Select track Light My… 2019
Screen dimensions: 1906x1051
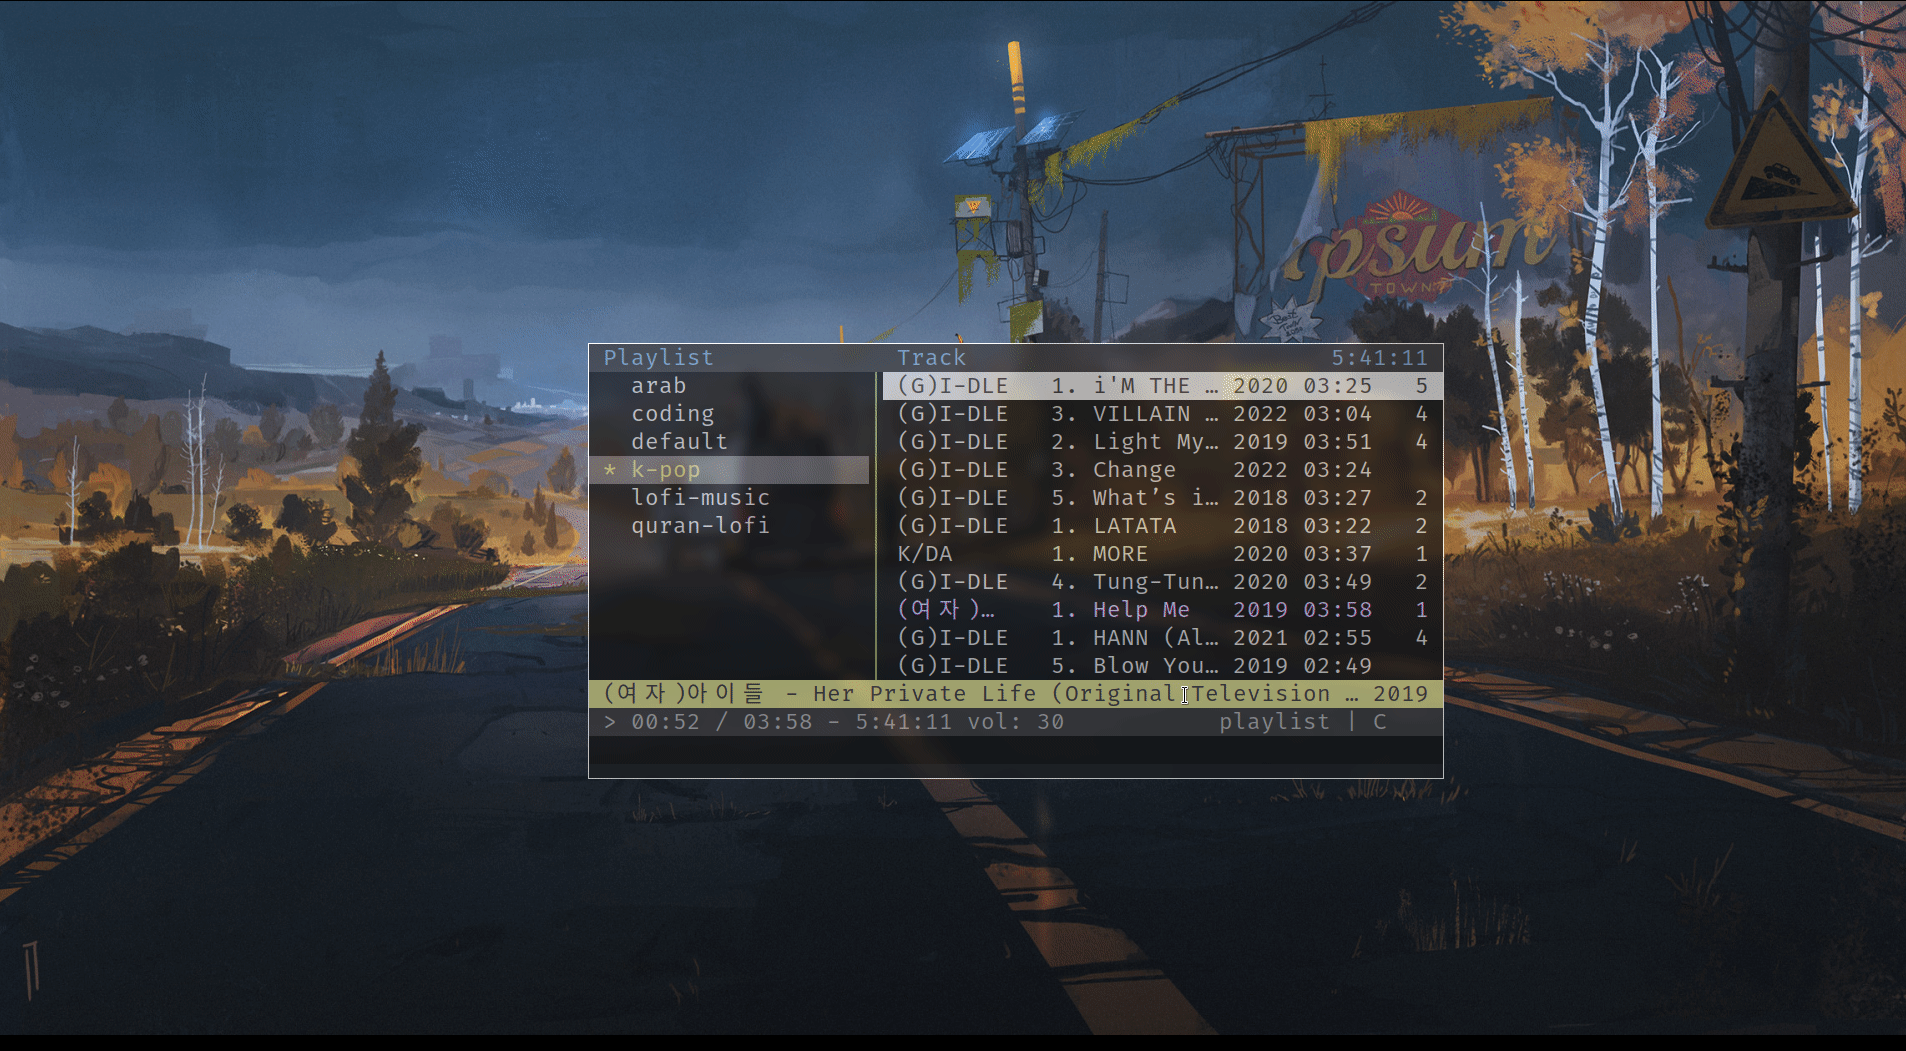(1162, 442)
